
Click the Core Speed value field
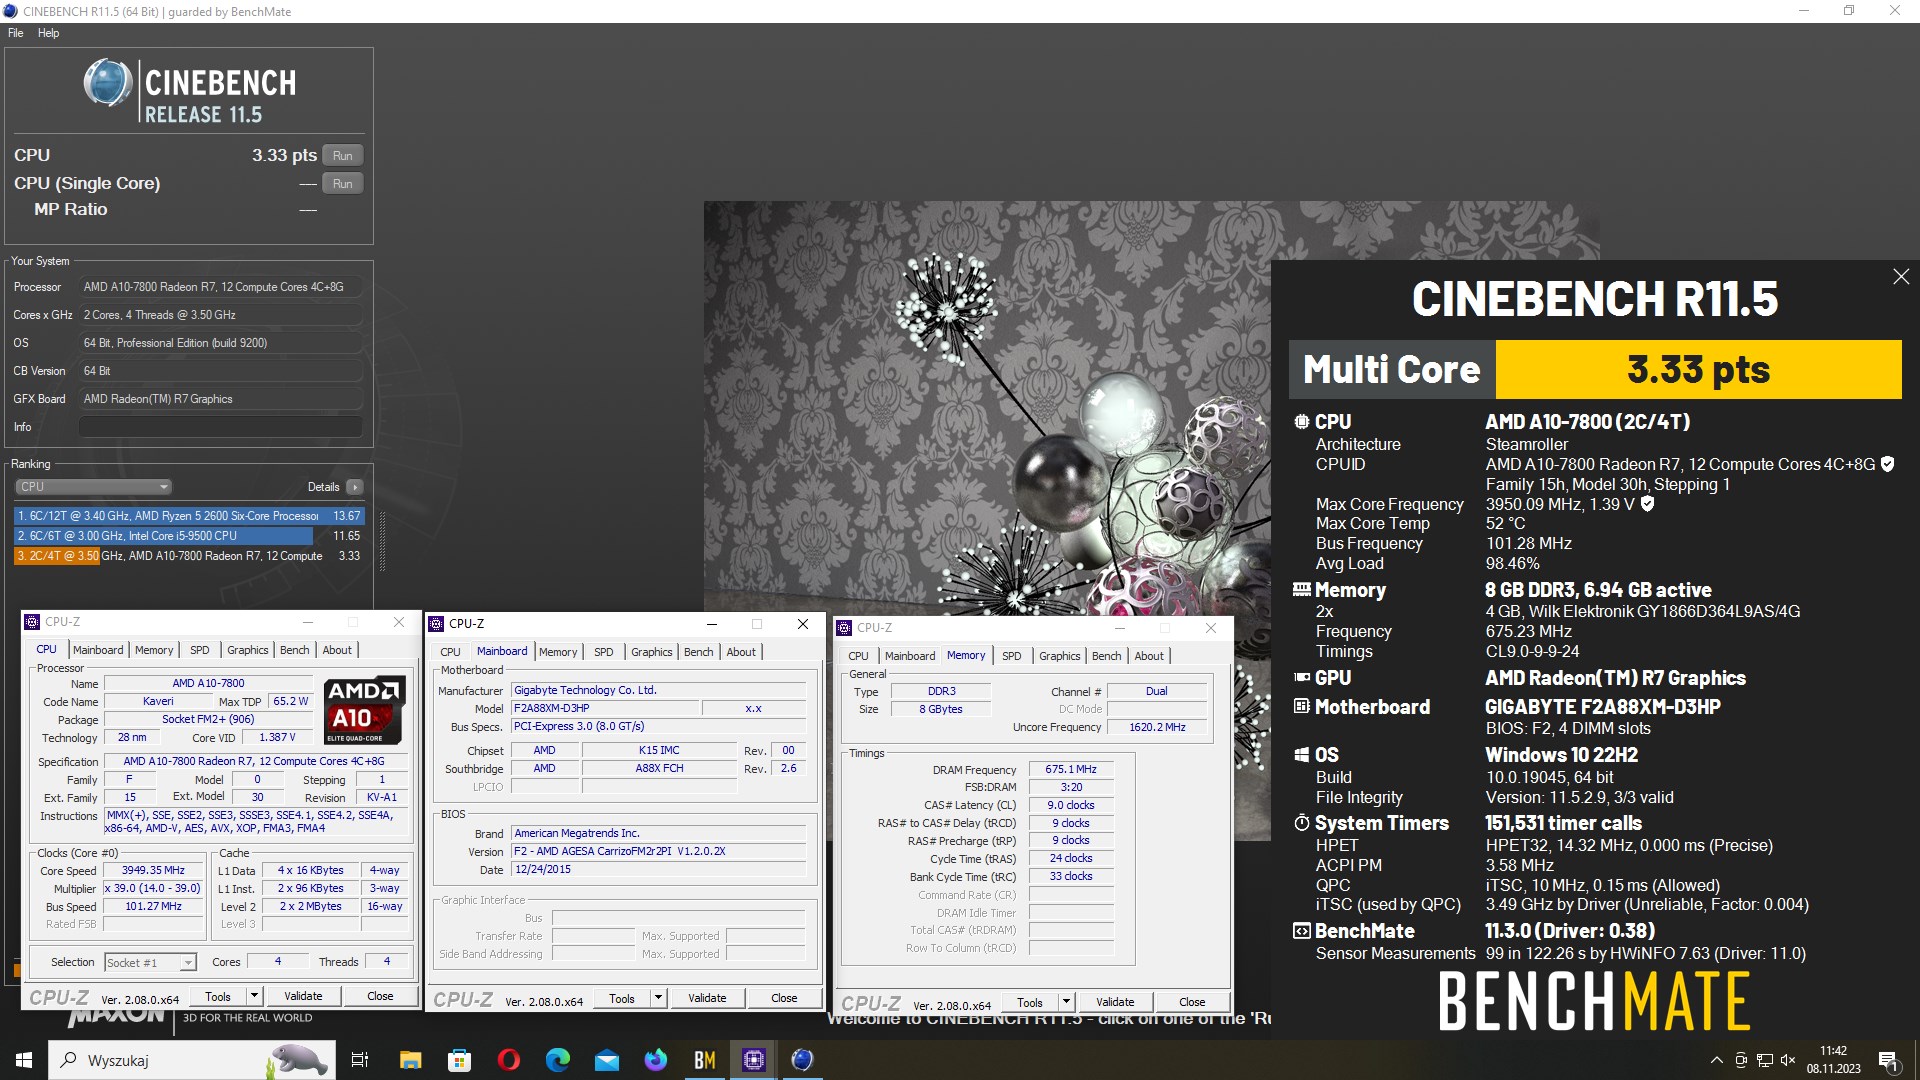point(154,871)
